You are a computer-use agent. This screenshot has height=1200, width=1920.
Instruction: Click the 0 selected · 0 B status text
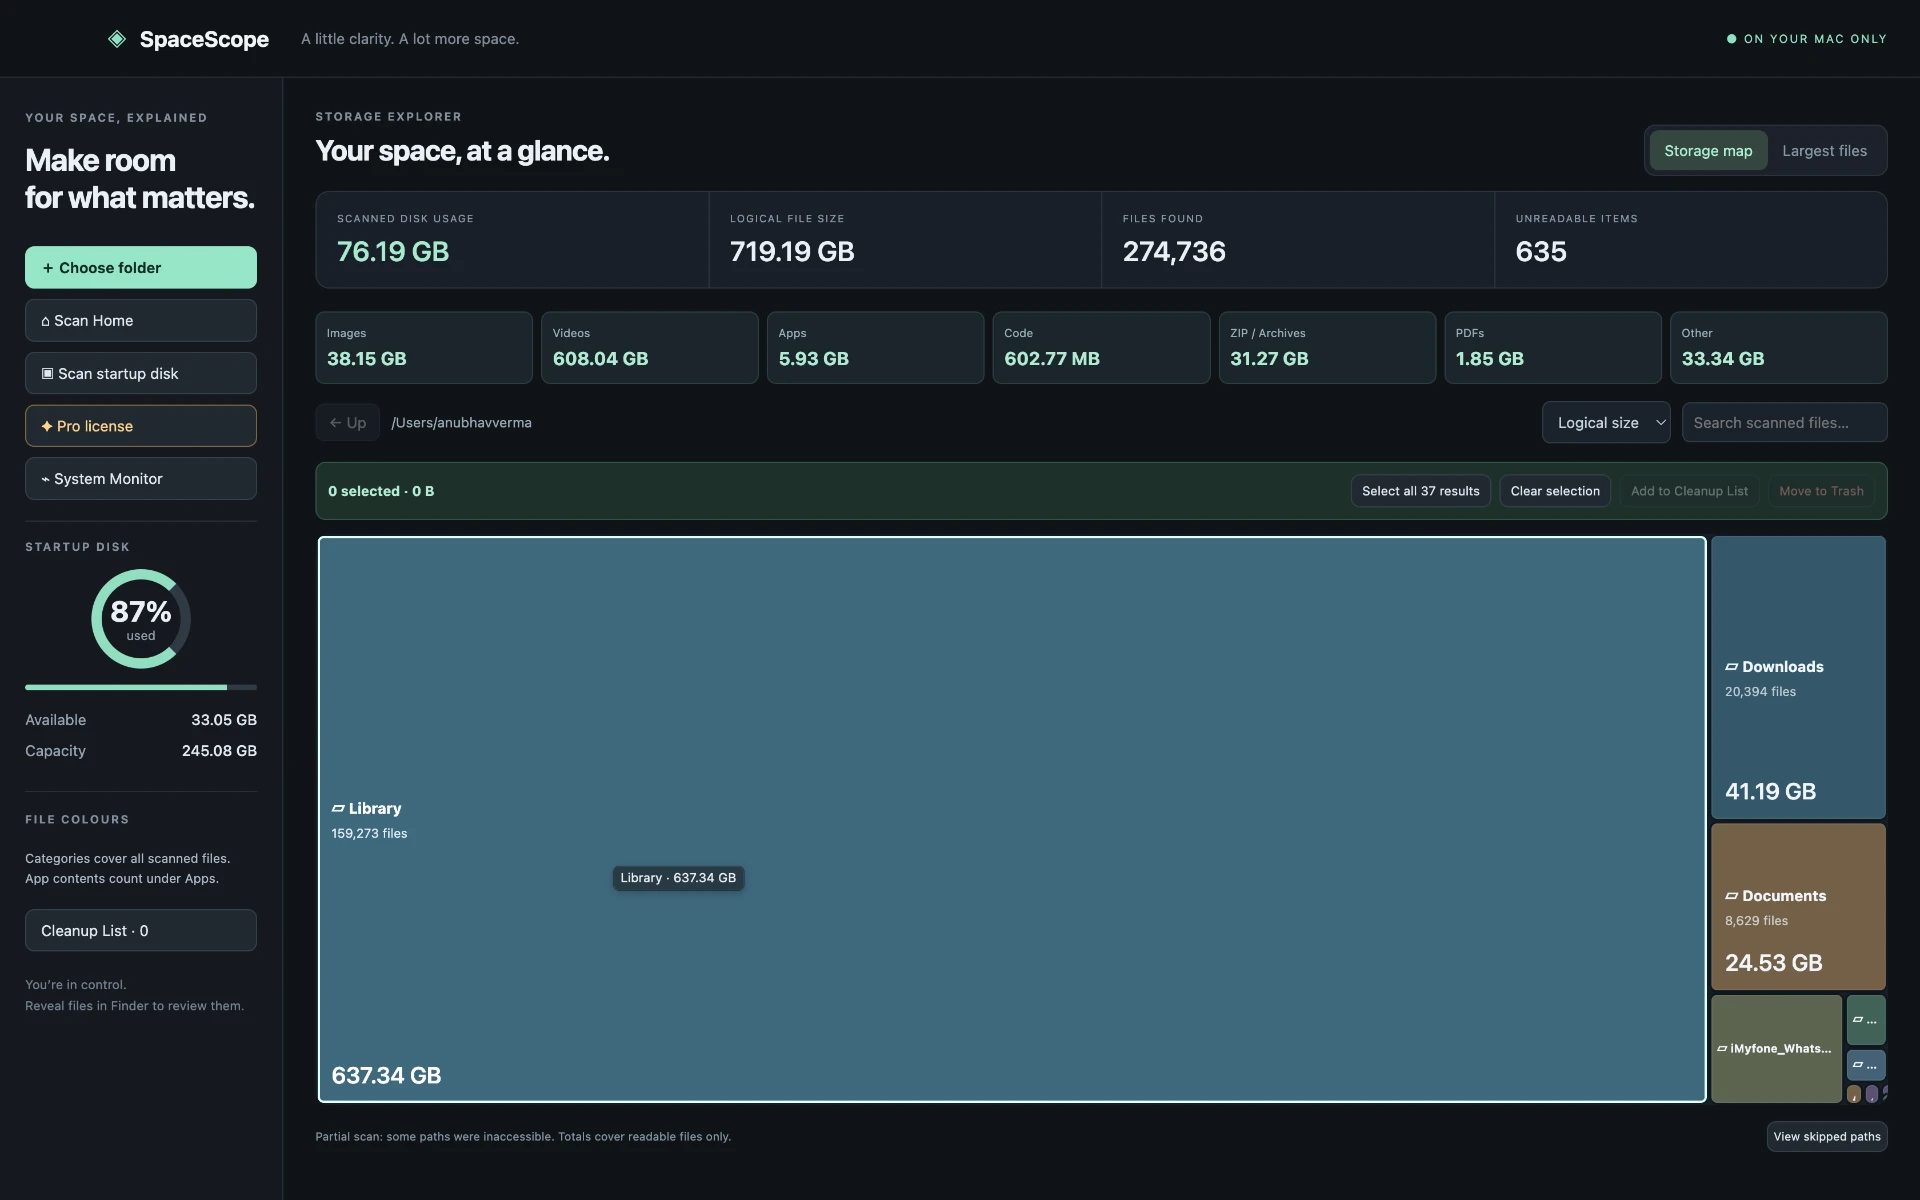pyautogui.click(x=381, y=491)
